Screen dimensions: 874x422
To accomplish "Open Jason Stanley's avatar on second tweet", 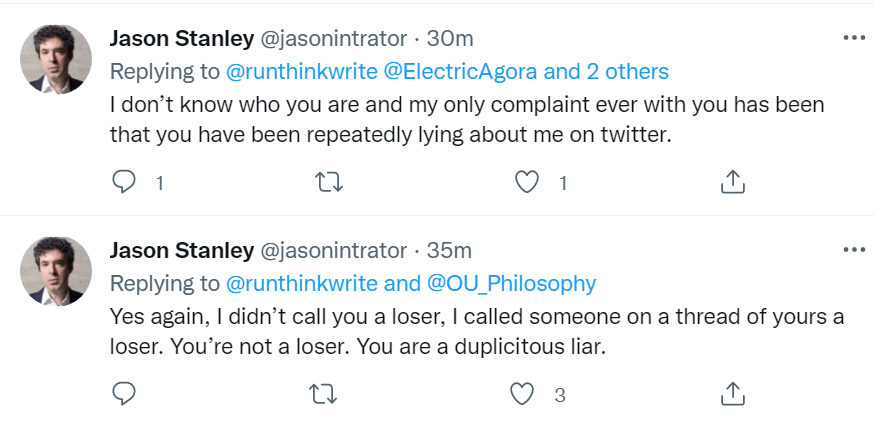I will point(56,270).
